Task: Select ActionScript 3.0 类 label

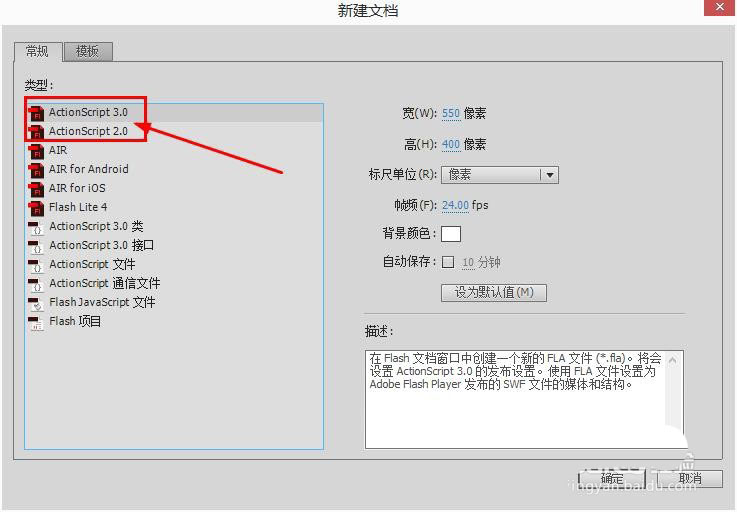Action: click(96, 226)
